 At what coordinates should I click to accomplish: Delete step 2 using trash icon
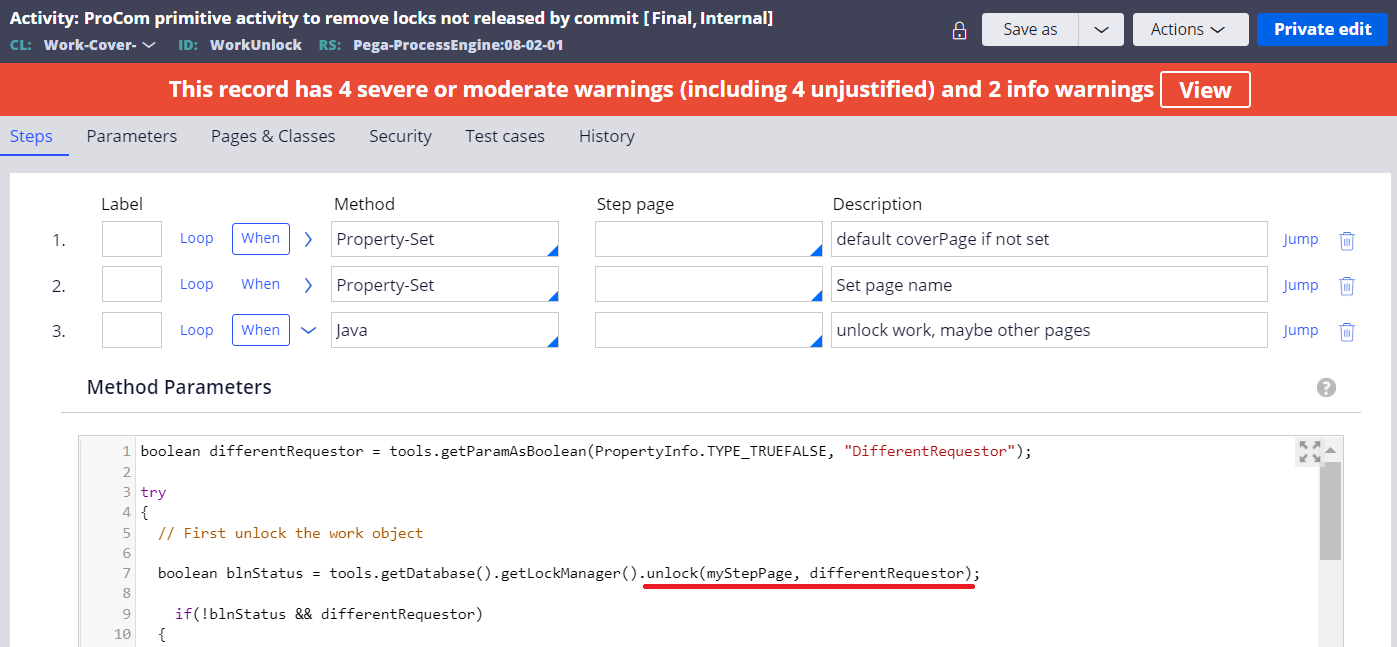click(1347, 286)
